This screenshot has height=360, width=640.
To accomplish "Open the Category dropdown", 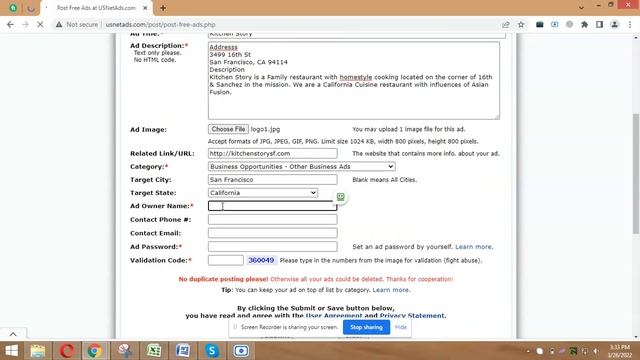I will pos(302,167).
